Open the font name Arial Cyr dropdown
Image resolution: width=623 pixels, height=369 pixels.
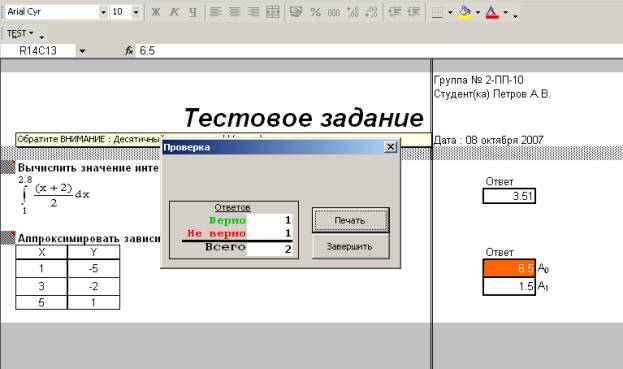[x=103, y=12]
